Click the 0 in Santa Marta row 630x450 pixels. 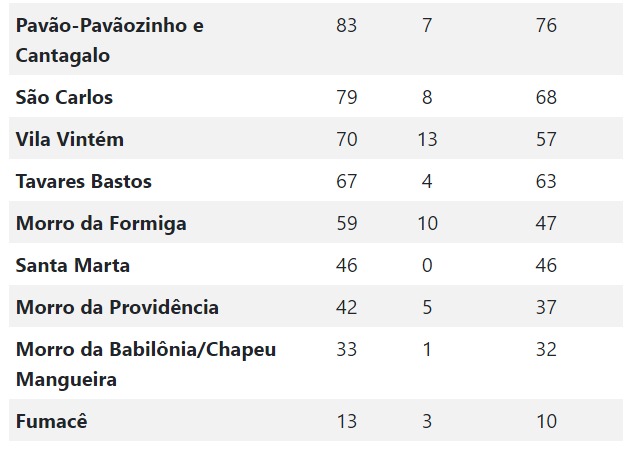click(427, 266)
